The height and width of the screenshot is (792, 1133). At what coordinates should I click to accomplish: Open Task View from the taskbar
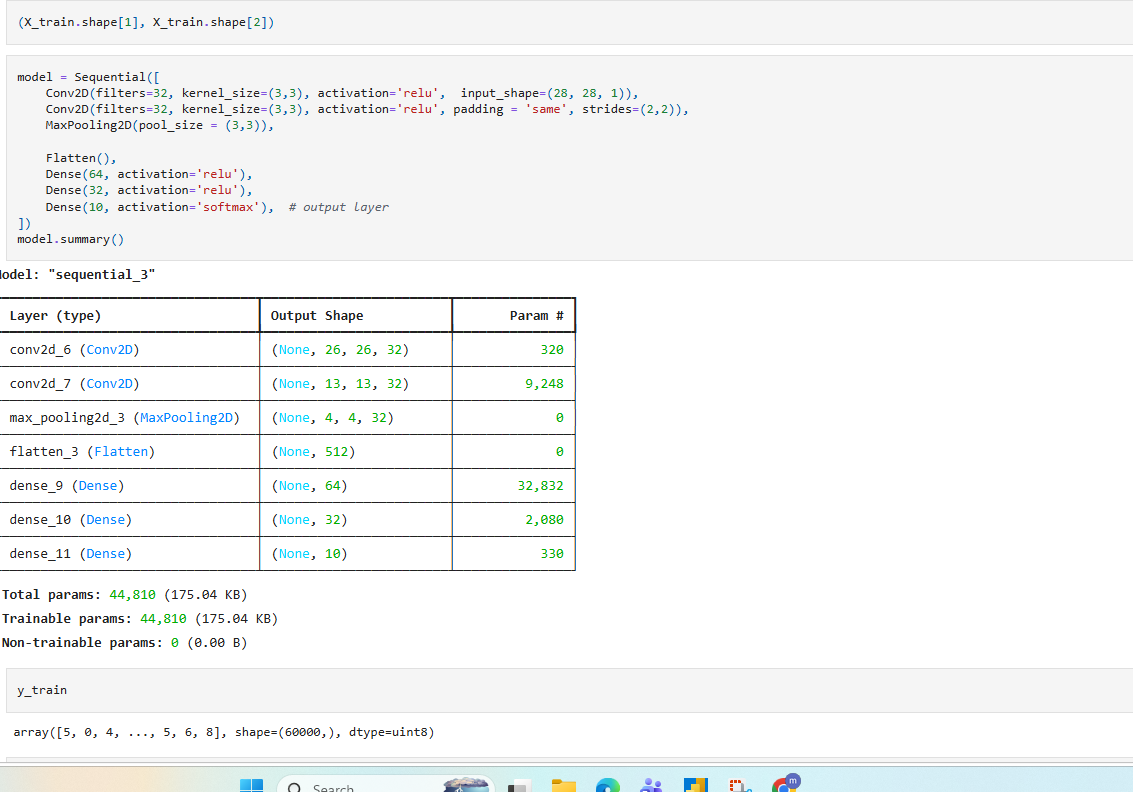tap(519, 786)
